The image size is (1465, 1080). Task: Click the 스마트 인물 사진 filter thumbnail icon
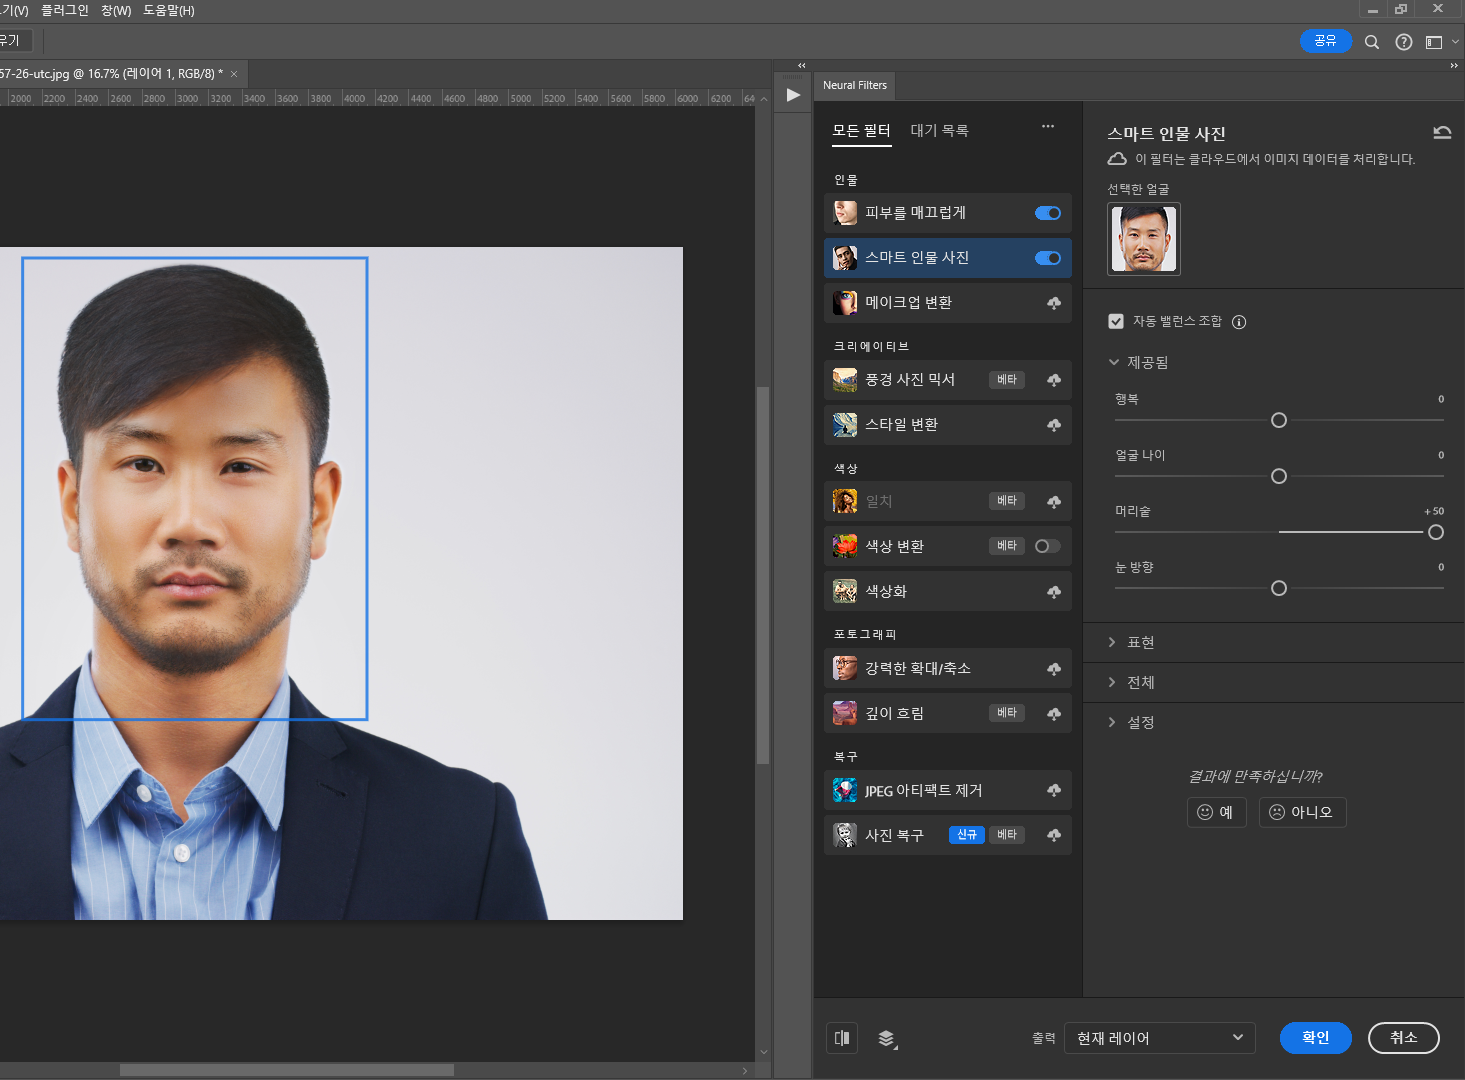click(x=845, y=258)
